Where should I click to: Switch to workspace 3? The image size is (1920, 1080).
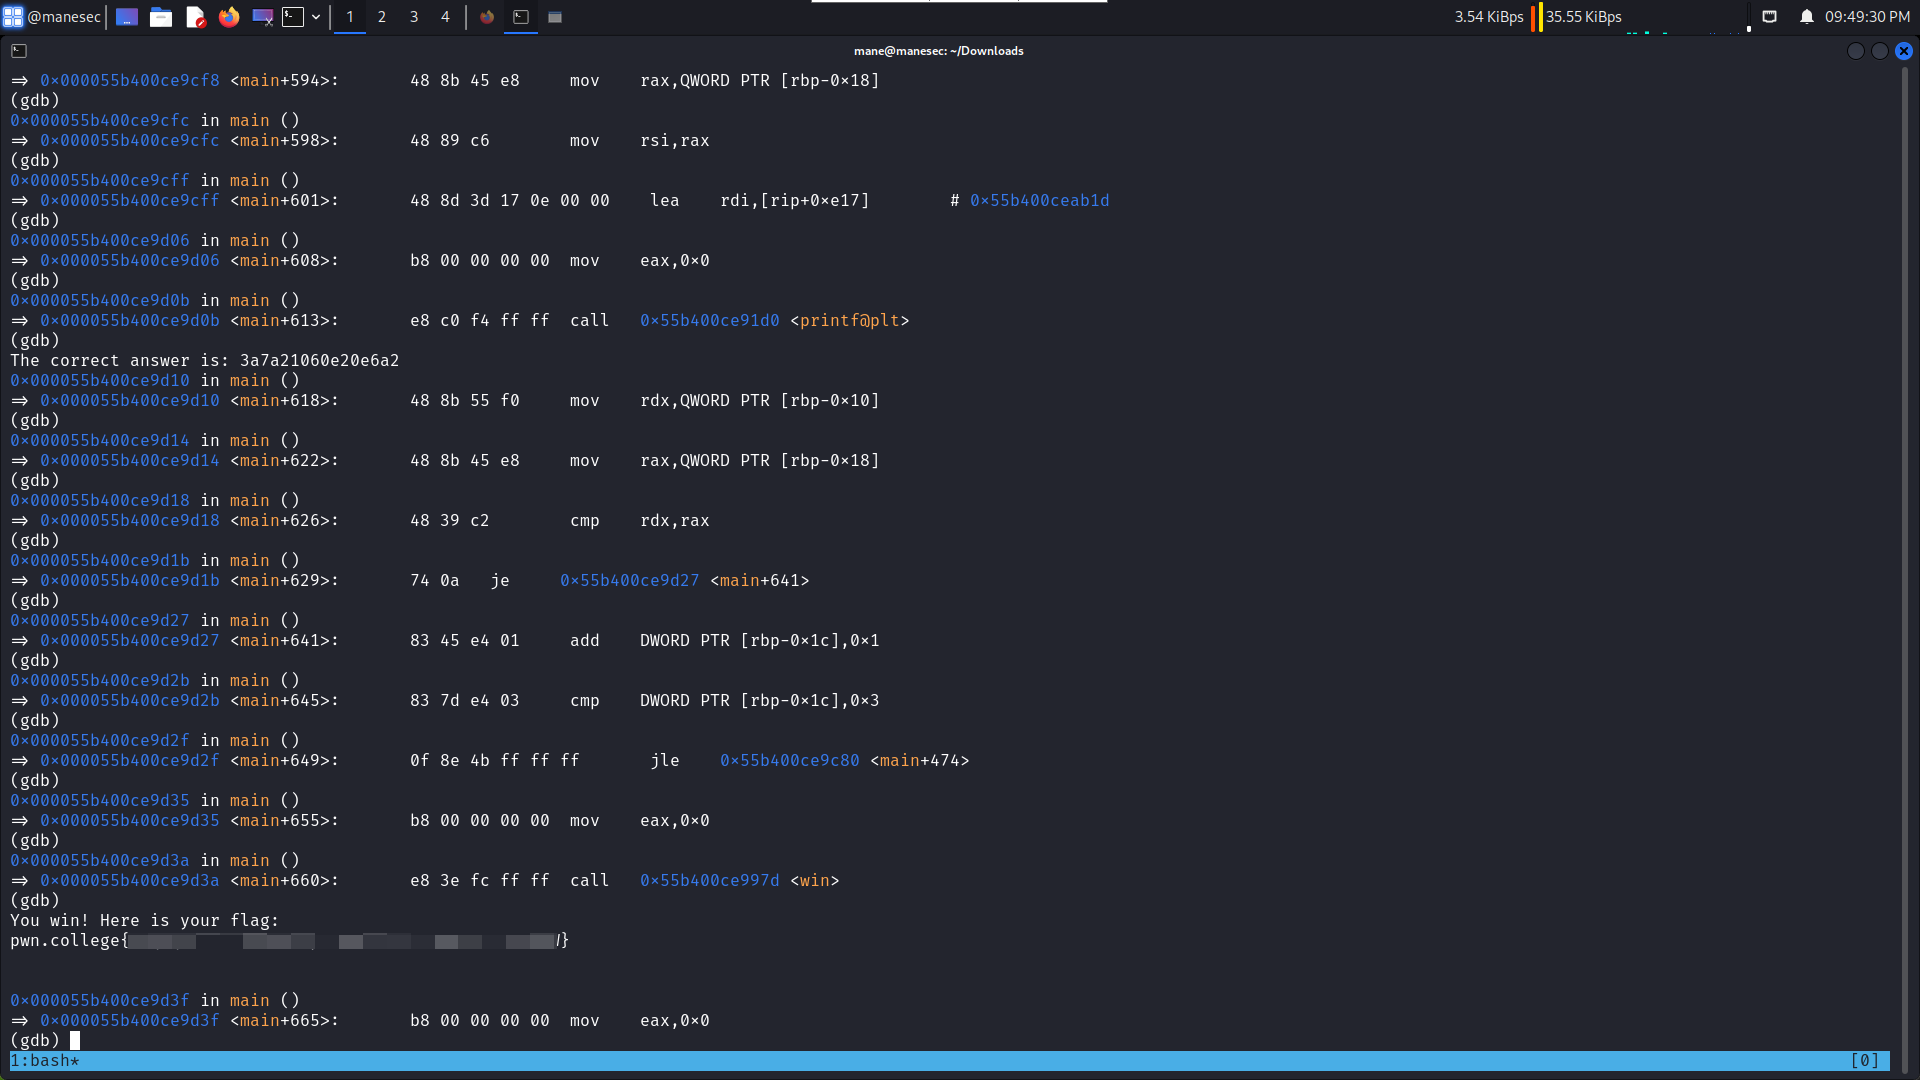click(x=414, y=17)
